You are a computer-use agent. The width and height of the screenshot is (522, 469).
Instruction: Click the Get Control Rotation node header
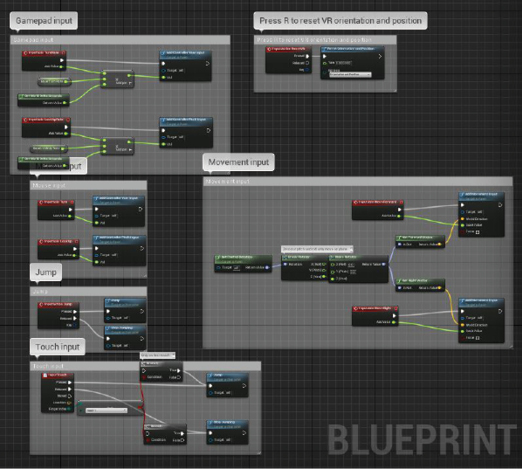click(243, 258)
